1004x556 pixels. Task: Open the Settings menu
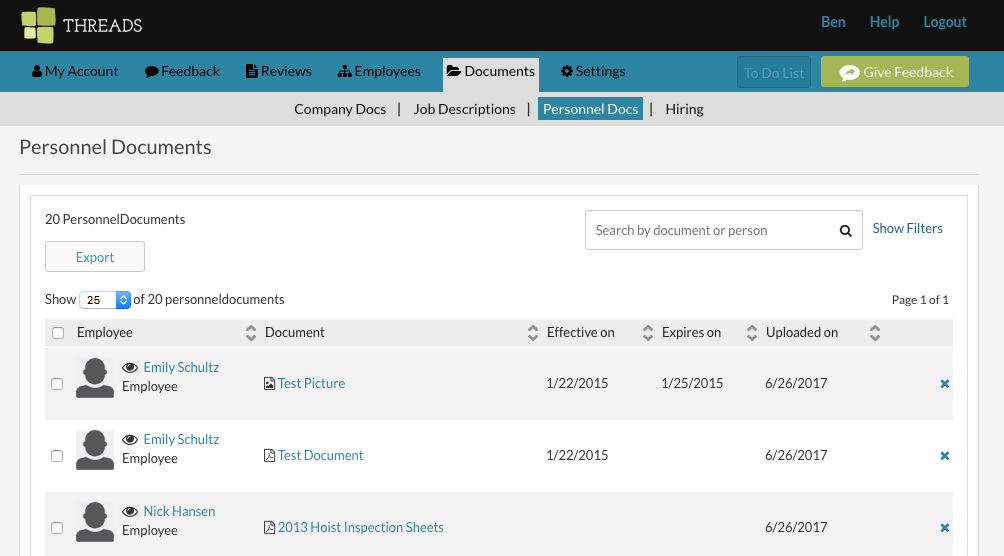point(593,71)
